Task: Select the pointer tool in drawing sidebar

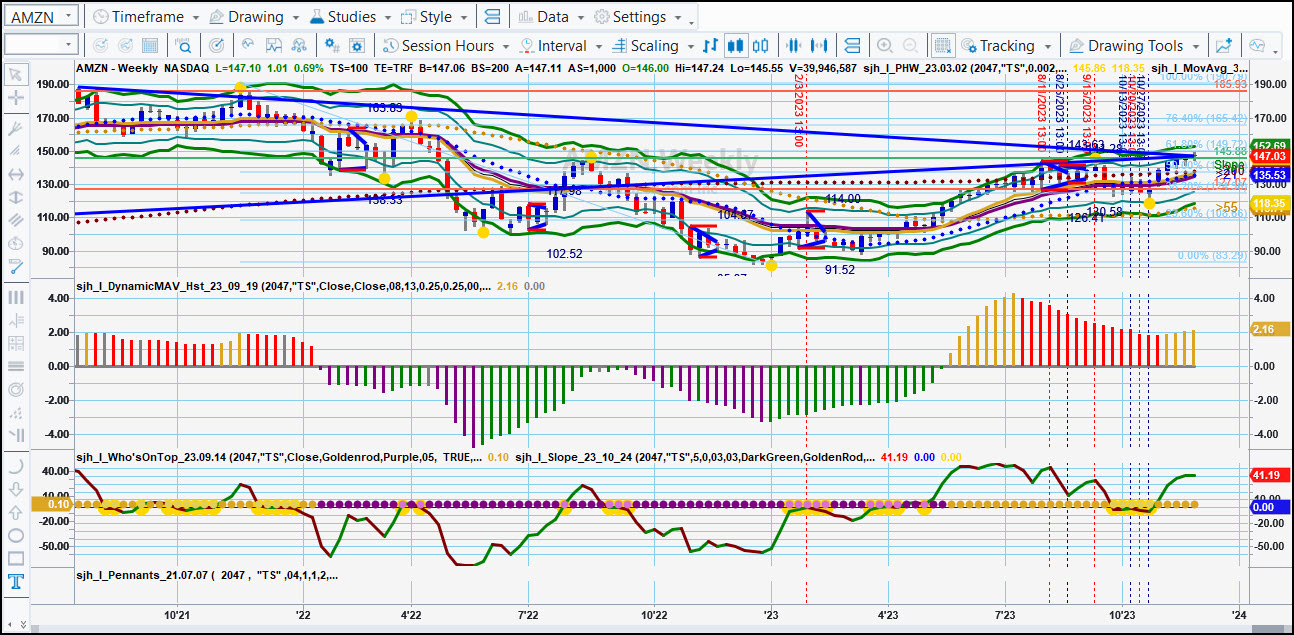Action: point(15,74)
